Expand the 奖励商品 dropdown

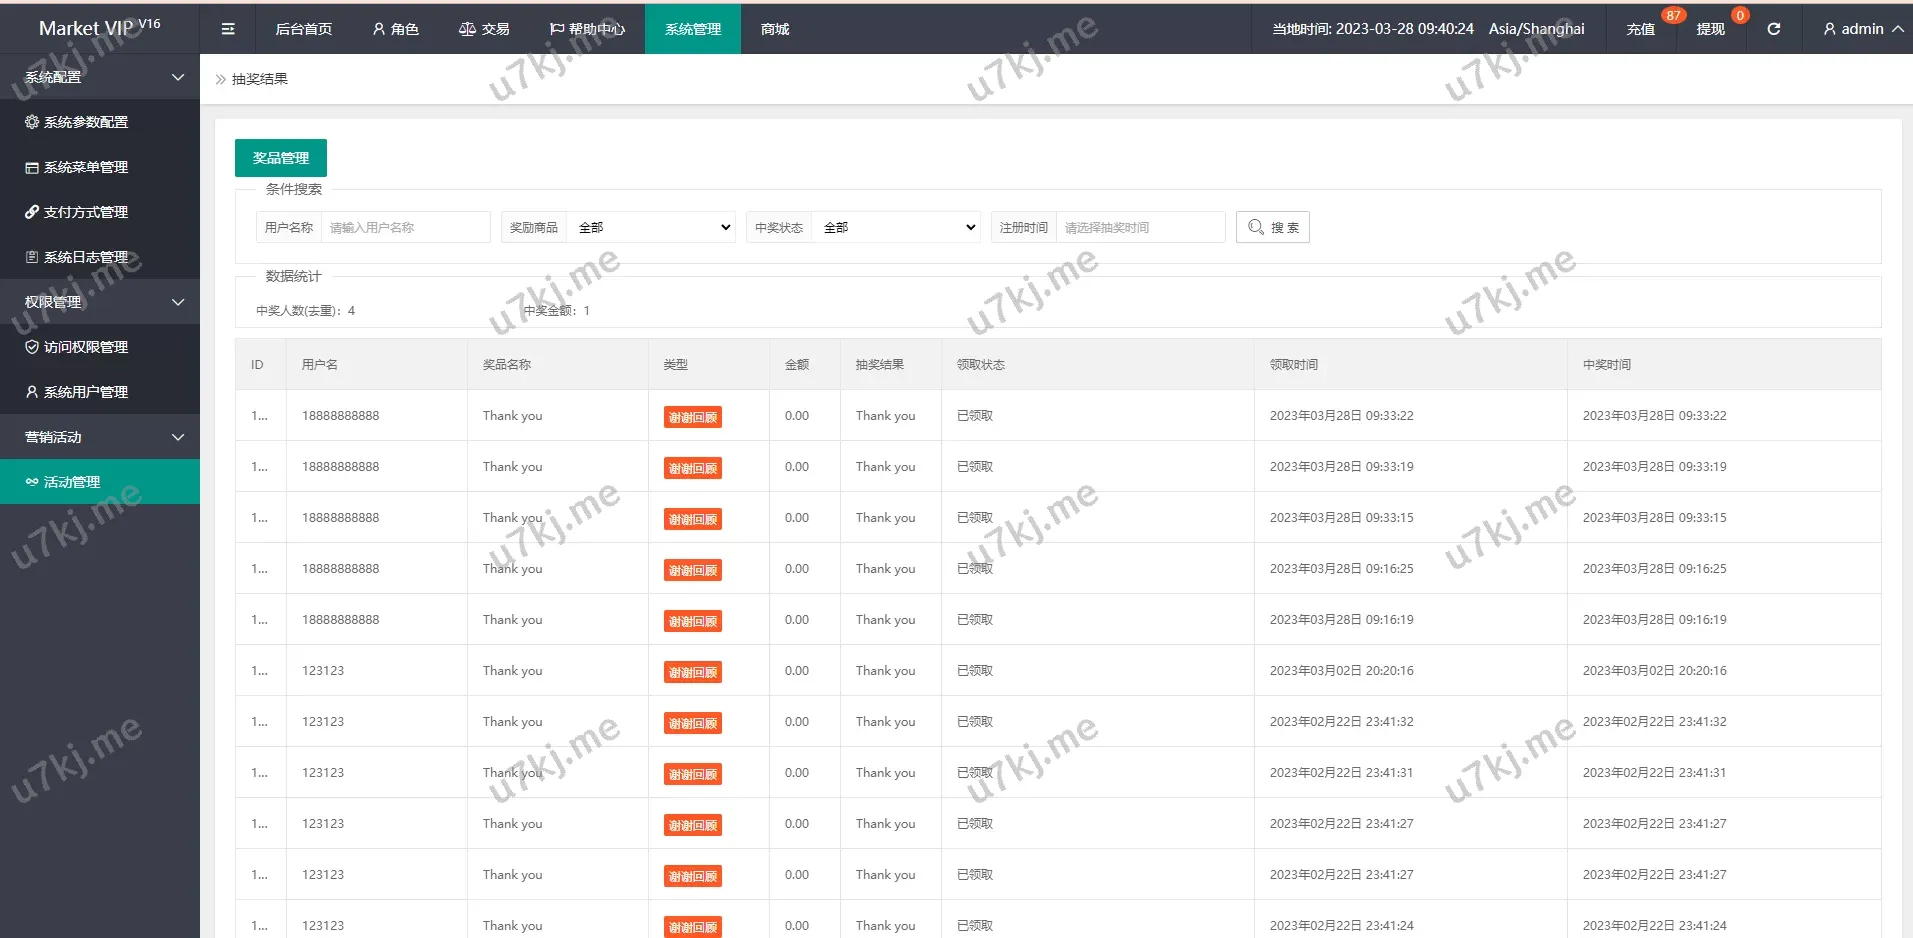coord(651,227)
